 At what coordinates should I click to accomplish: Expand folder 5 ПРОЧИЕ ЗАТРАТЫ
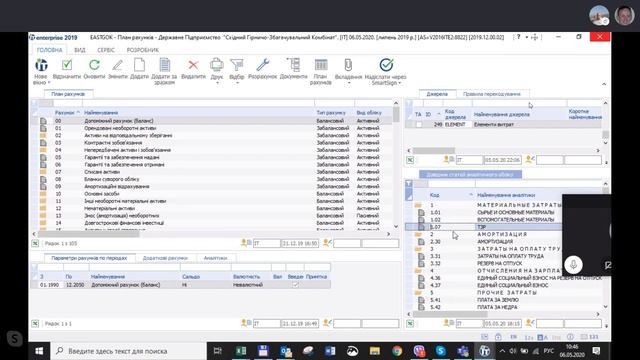418,293
